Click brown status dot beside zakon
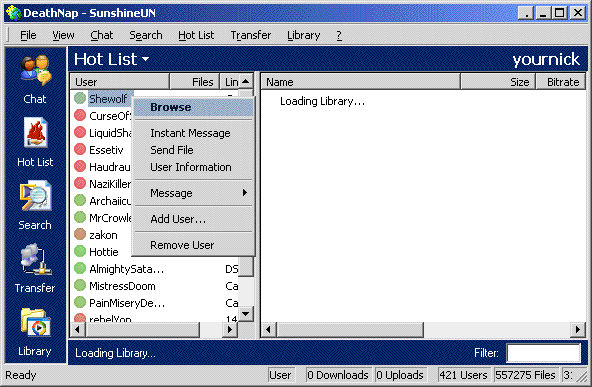The height and width of the screenshot is (387, 592). click(80, 234)
